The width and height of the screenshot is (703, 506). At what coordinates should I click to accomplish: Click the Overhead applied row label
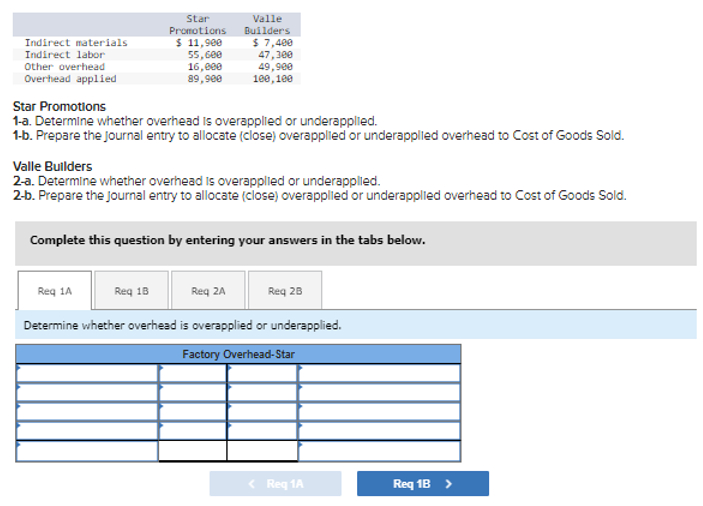(x=70, y=79)
